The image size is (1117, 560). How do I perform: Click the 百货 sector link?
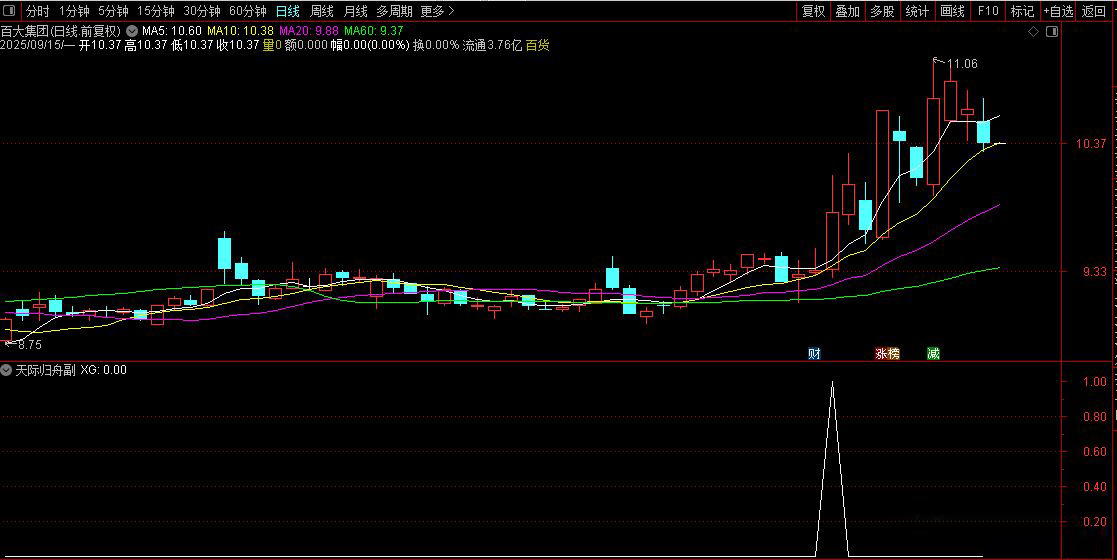click(x=538, y=45)
